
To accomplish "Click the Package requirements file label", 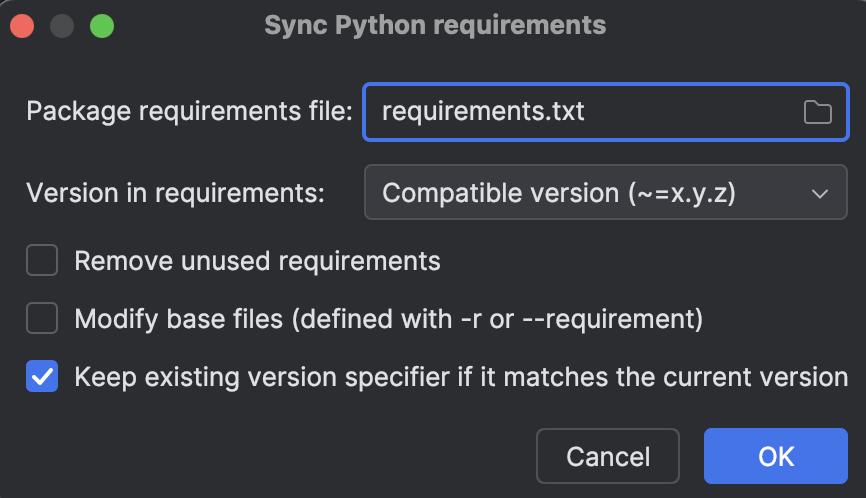I will (x=189, y=112).
